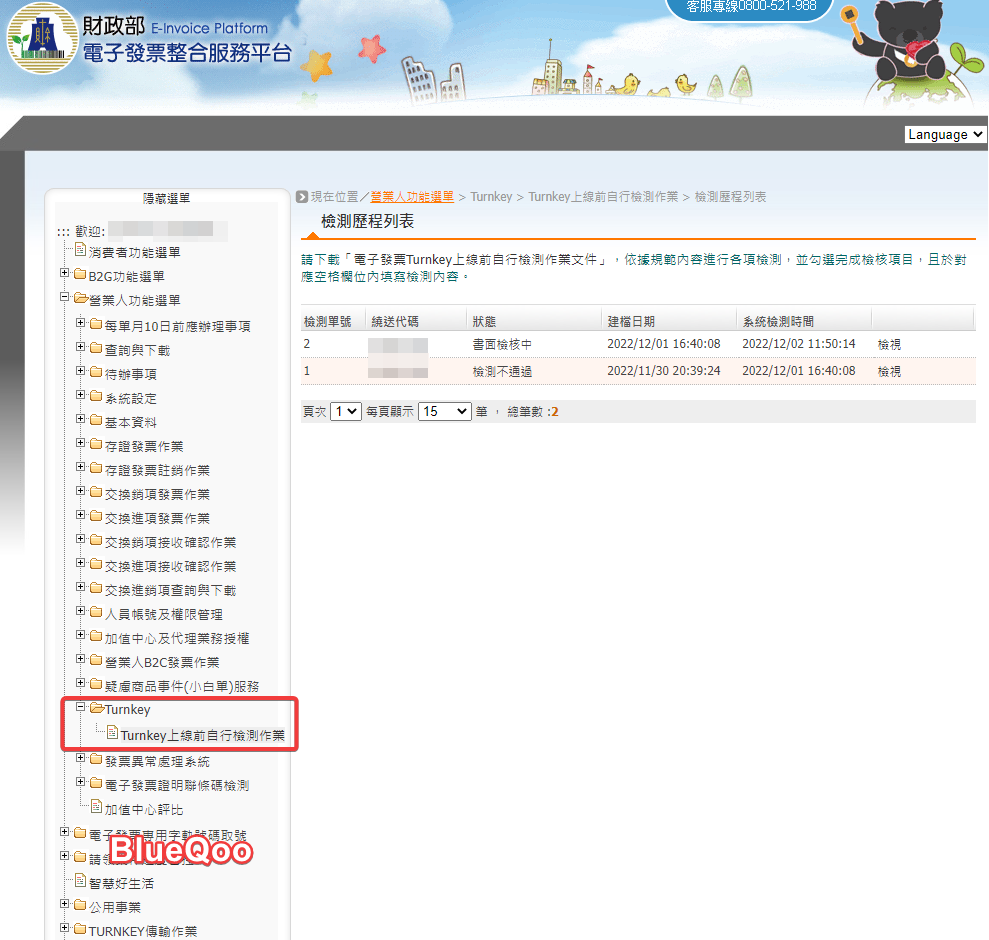Image resolution: width=989 pixels, height=940 pixels.
Task: Click the document icon beside 加值中心評比
Action: click(x=96, y=808)
